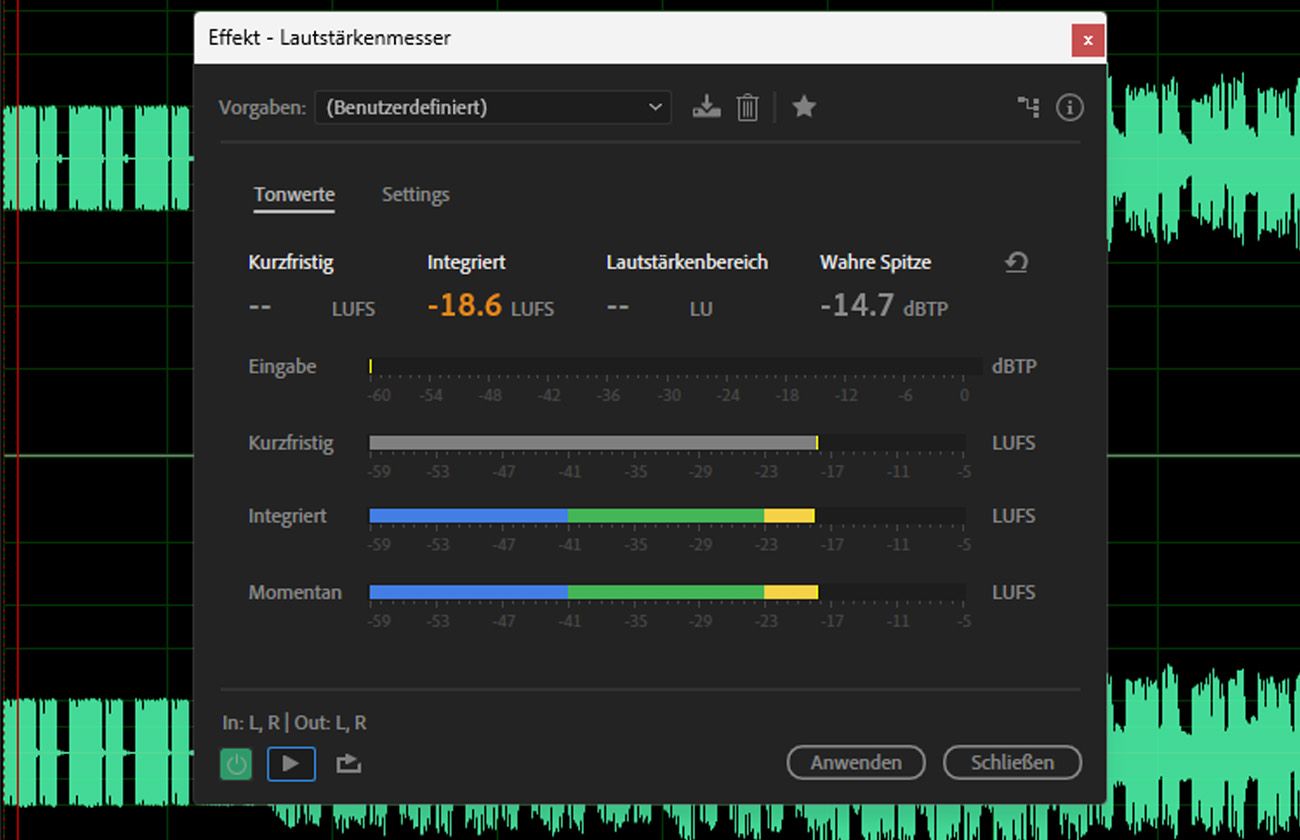
Task: Open the Settings tab
Action: point(415,195)
